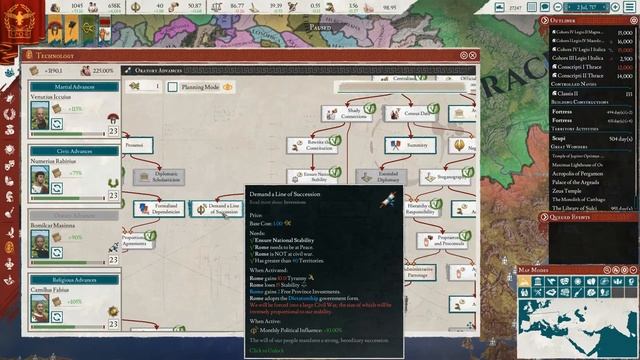Collapse the Outliner panel arrow
The height and width of the screenshot is (360, 640).
click(544, 20)
